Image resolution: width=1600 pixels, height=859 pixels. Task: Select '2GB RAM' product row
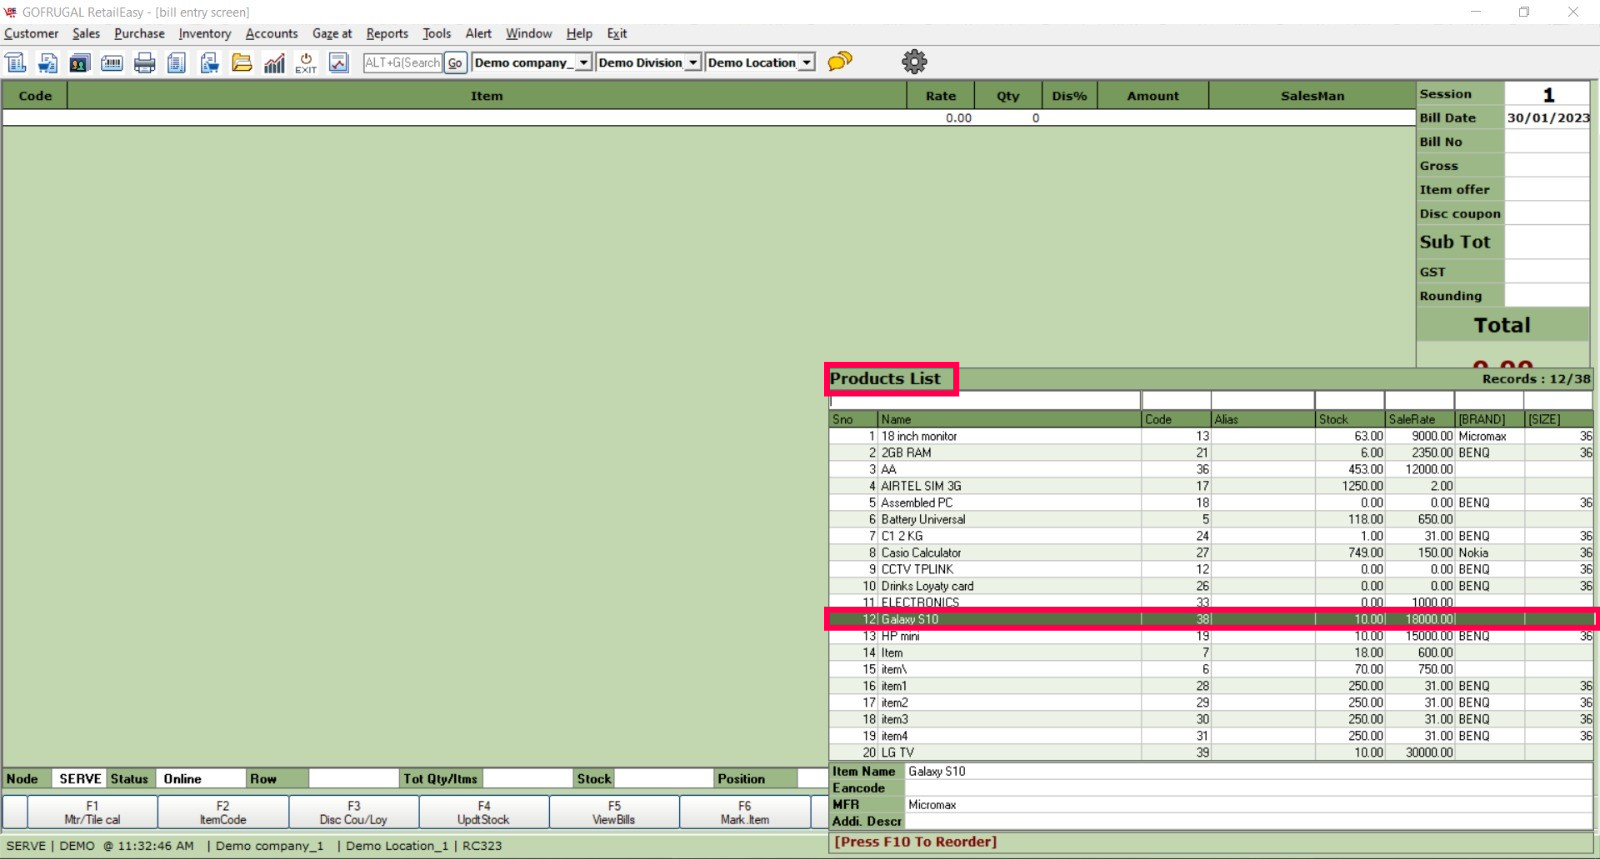coord(1211,453)
